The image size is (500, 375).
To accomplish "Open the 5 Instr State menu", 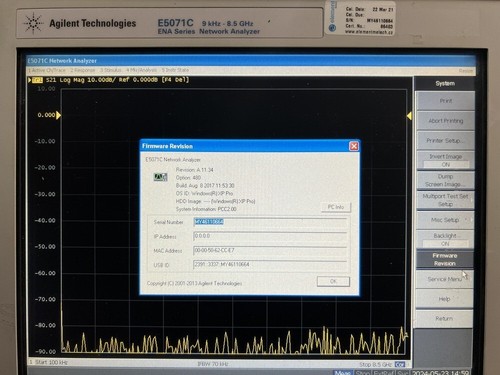I will click(175, 70).
